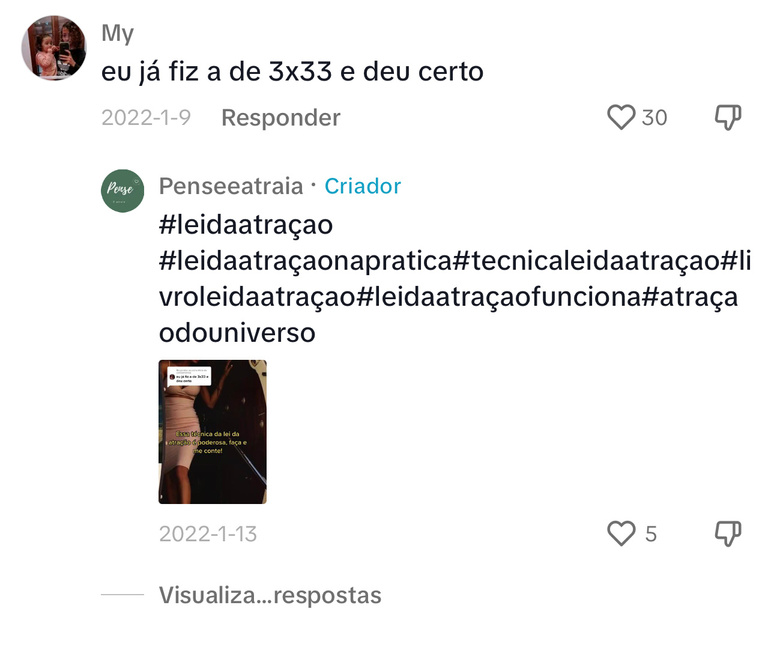Screen dimensions: 771x647
Task: Dislike Penseeatraia's reply with thumbs-down icon
Action: pyautogui.click(x=727, y=533)
